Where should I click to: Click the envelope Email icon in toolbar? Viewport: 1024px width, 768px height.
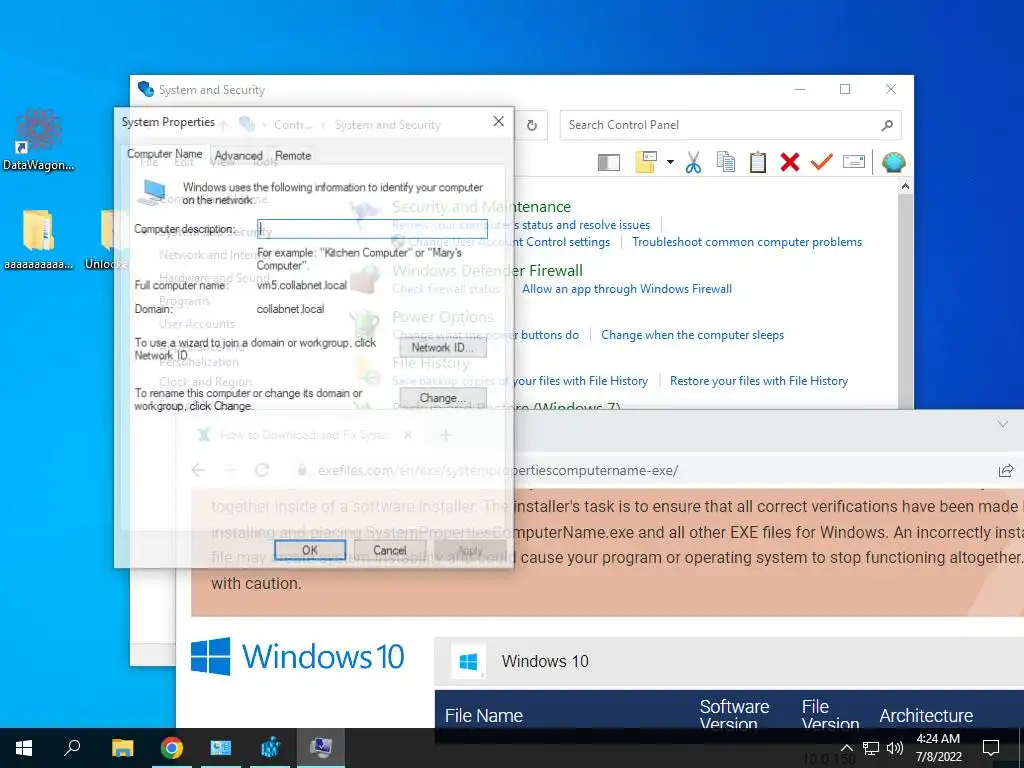(854, 161)
